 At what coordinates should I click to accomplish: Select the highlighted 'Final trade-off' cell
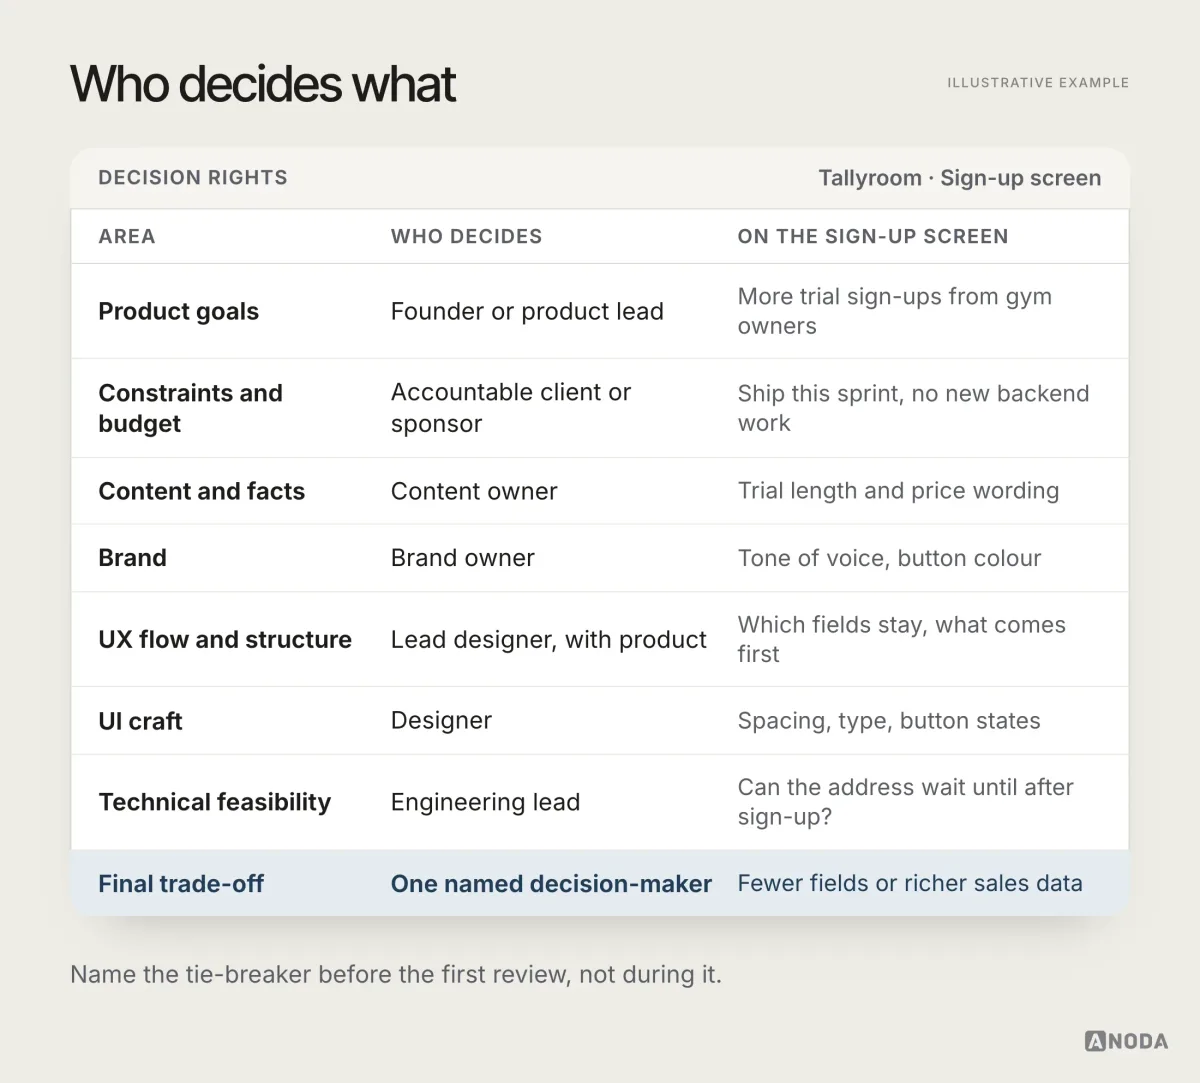click(181, 884)
